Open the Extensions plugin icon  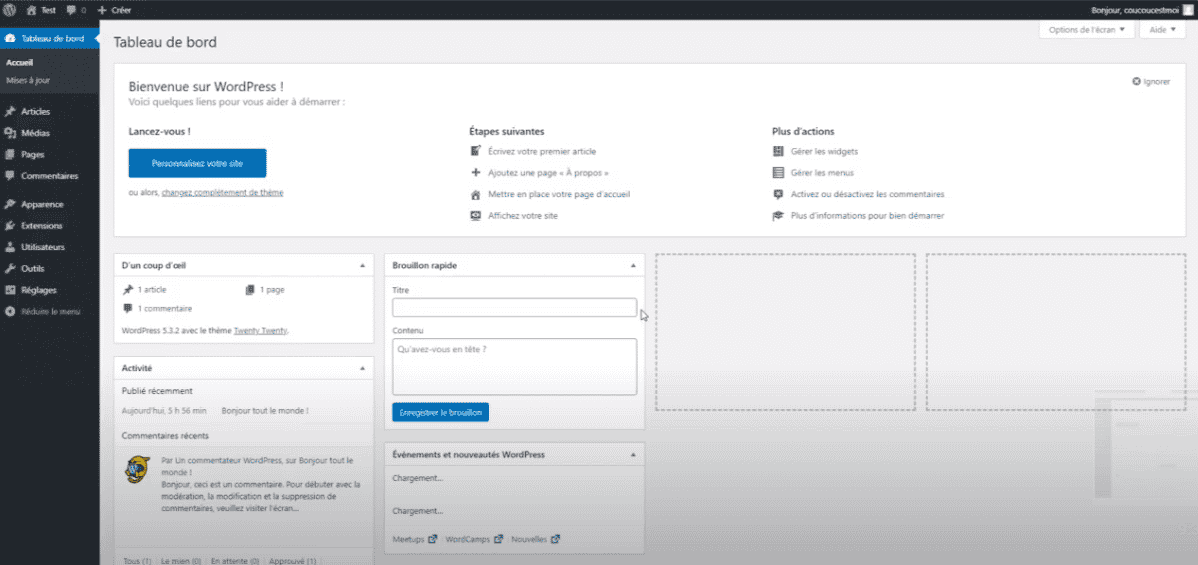[x=10, y=226]
